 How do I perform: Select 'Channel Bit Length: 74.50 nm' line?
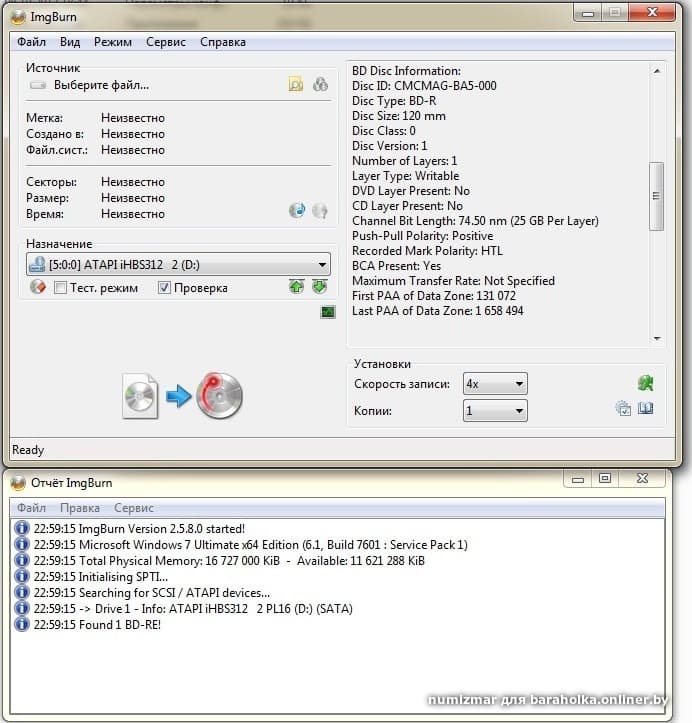pos(475,221)
